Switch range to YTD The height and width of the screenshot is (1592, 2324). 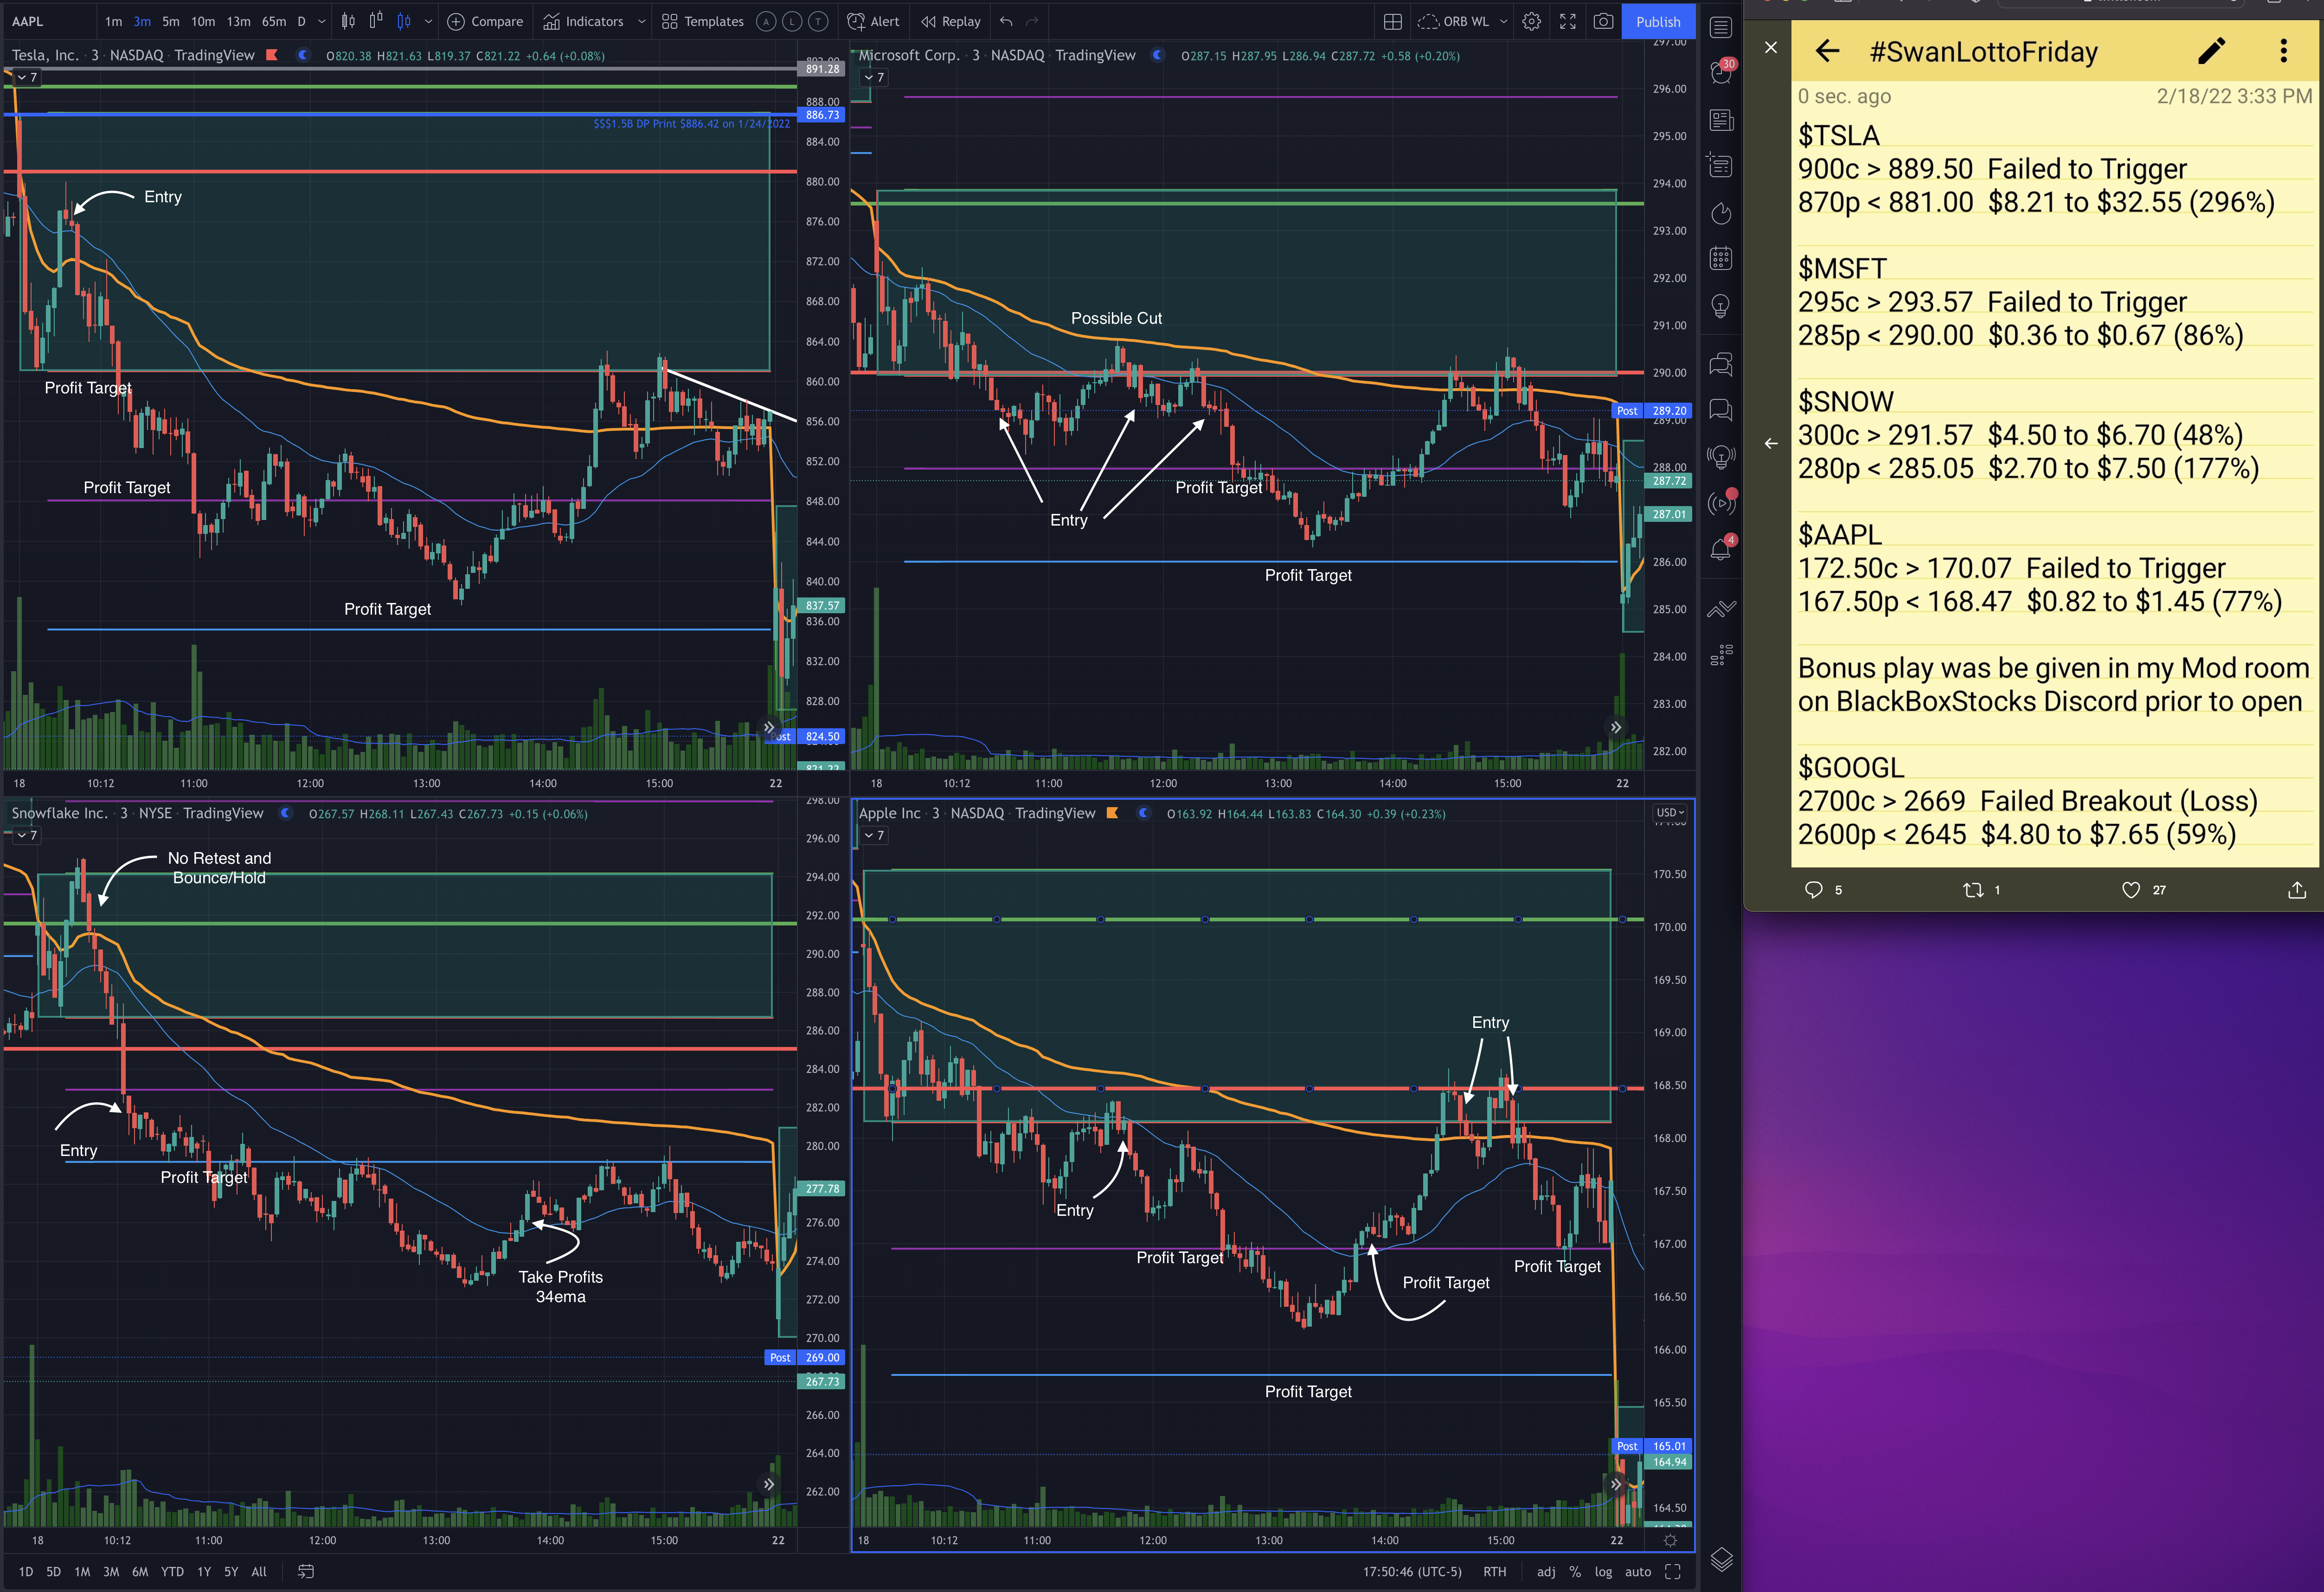[172, 1572]
